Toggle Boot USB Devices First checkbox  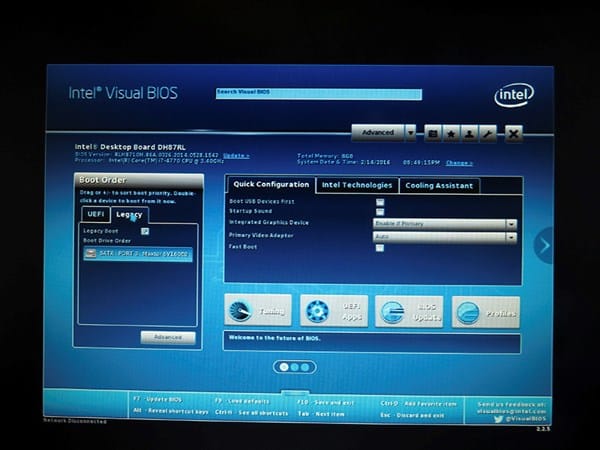[x=380, y=202]
